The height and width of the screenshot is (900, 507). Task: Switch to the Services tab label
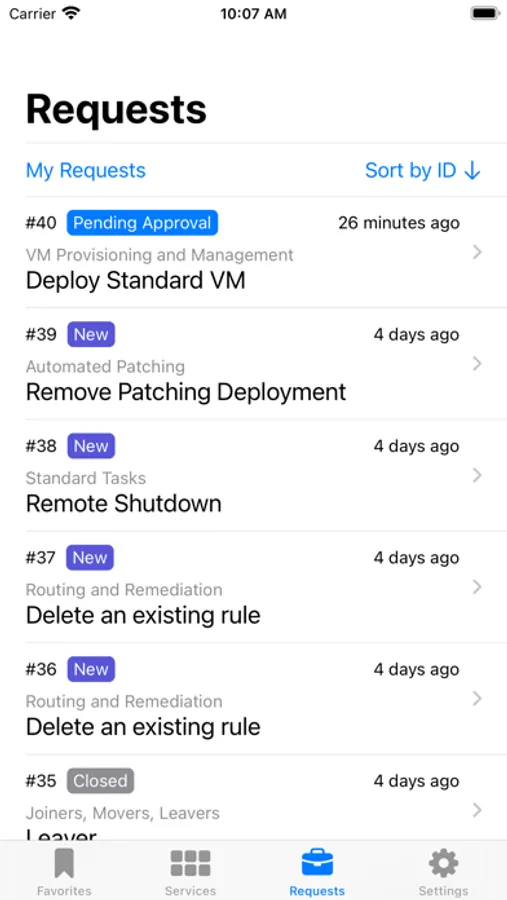[x=190, y=891]
